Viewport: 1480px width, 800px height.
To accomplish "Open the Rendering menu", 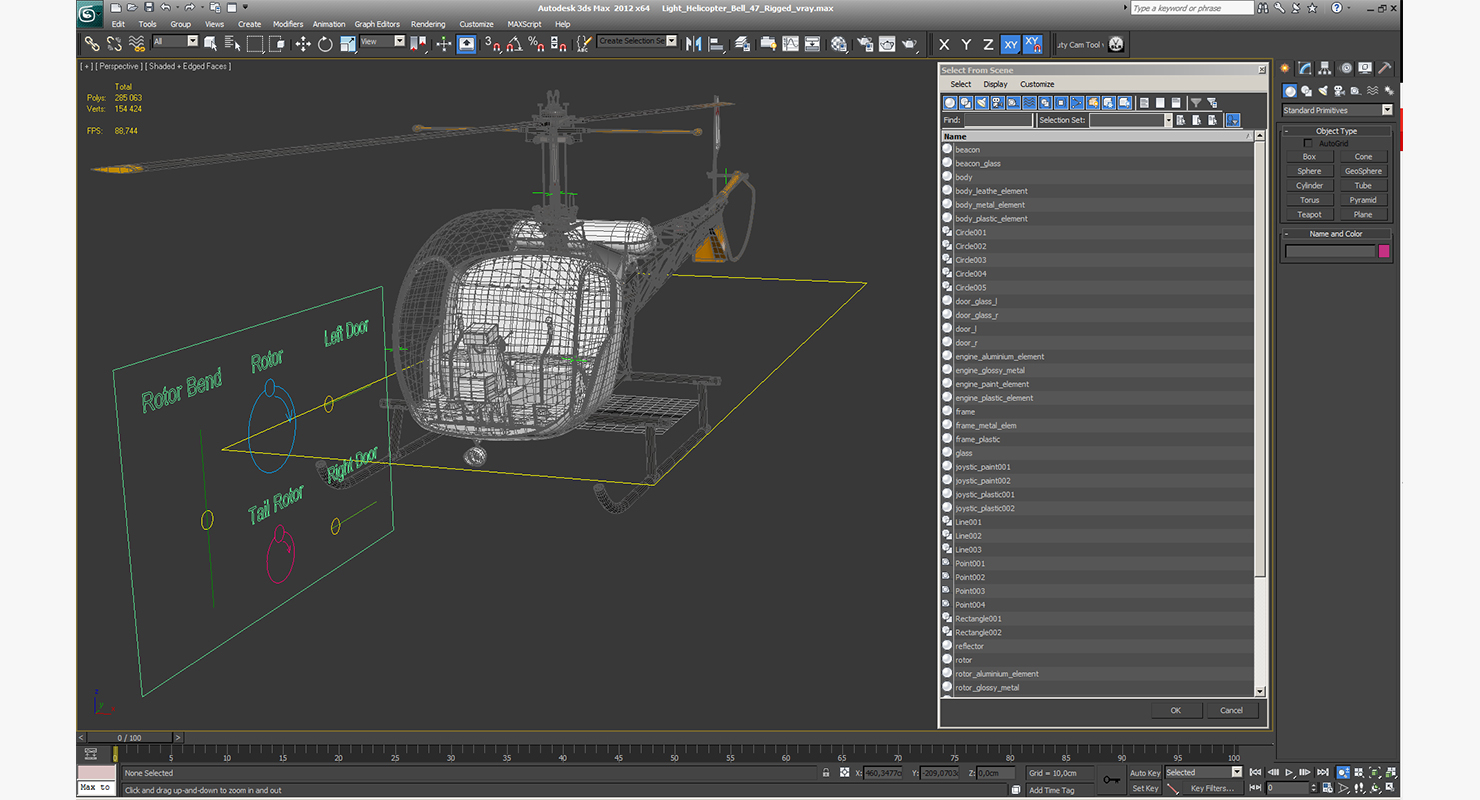I will pyautogui.click(x=428, y=24).
